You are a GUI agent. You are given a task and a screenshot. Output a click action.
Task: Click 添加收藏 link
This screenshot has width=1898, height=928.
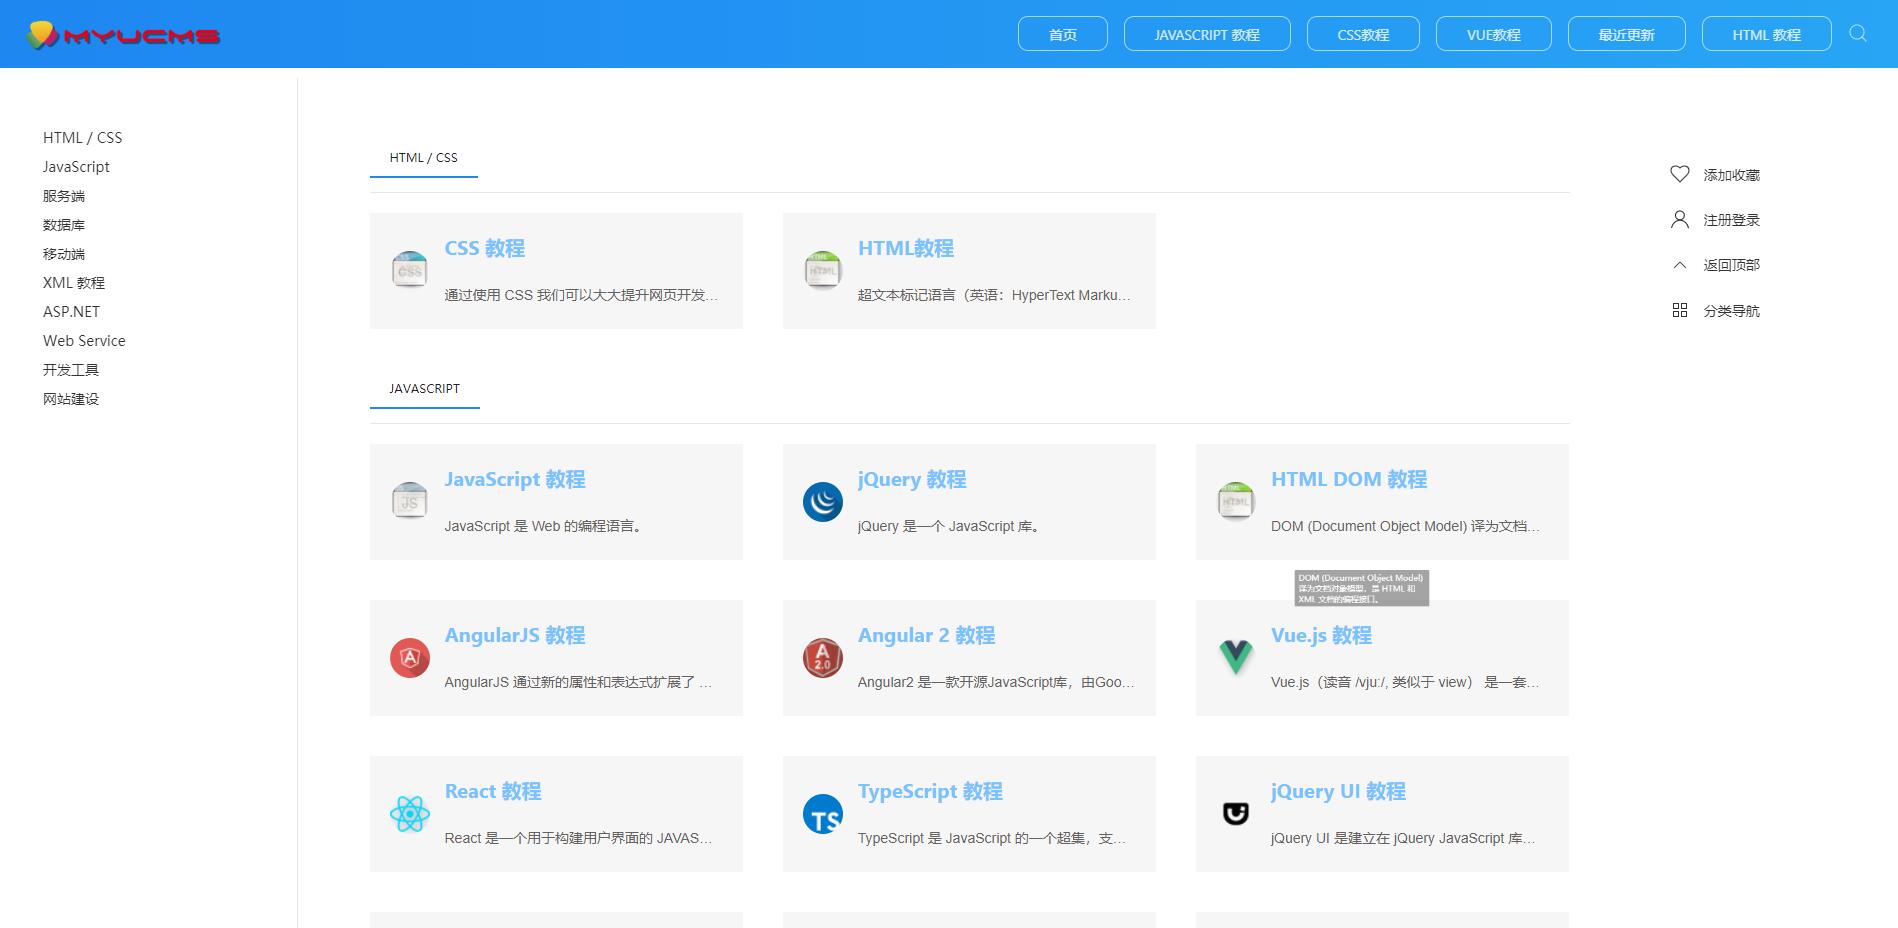[1732, 175]
